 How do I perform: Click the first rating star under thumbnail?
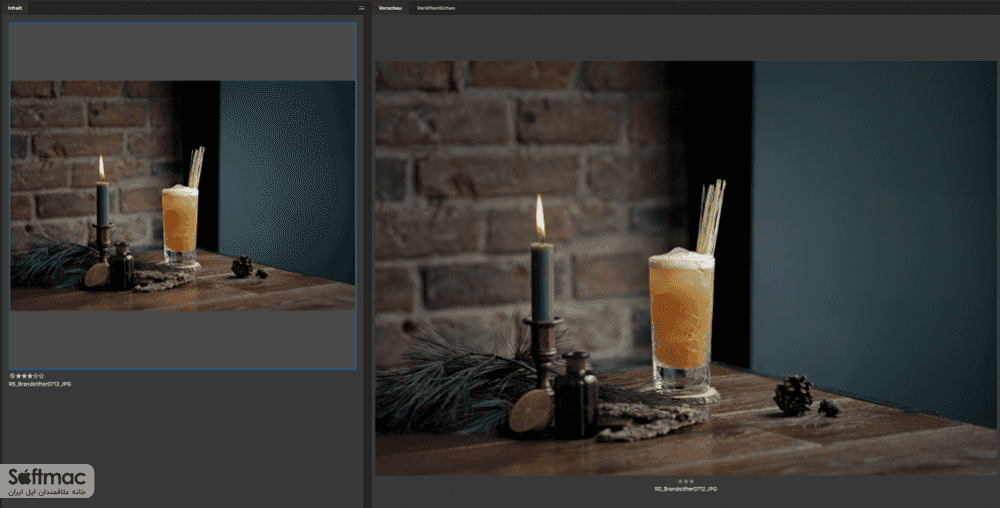pyautogui.click(x=18, y=376)
